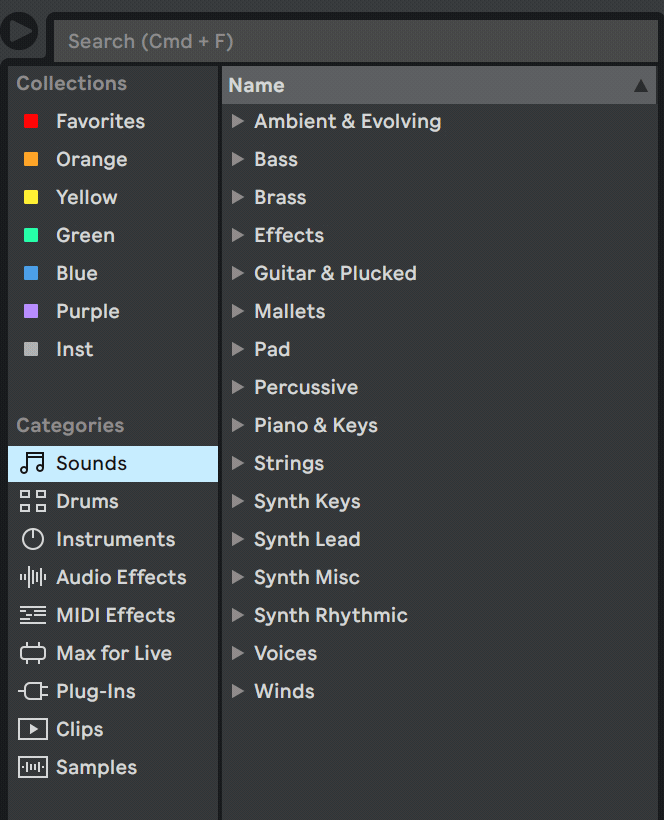The width and height of the screenshot is (664, 820).
Task: Click the Clips play-box icon
Action: point(32,729)
